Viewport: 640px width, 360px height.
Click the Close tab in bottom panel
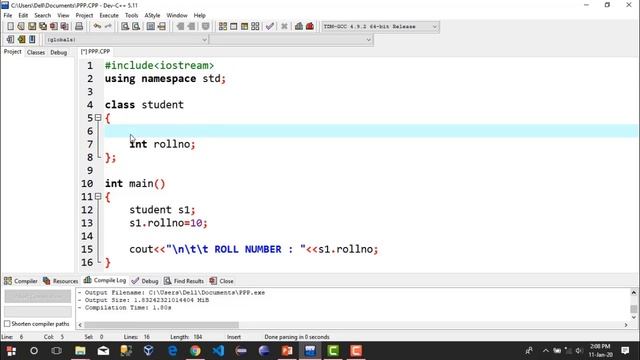(x=222, y=281)
